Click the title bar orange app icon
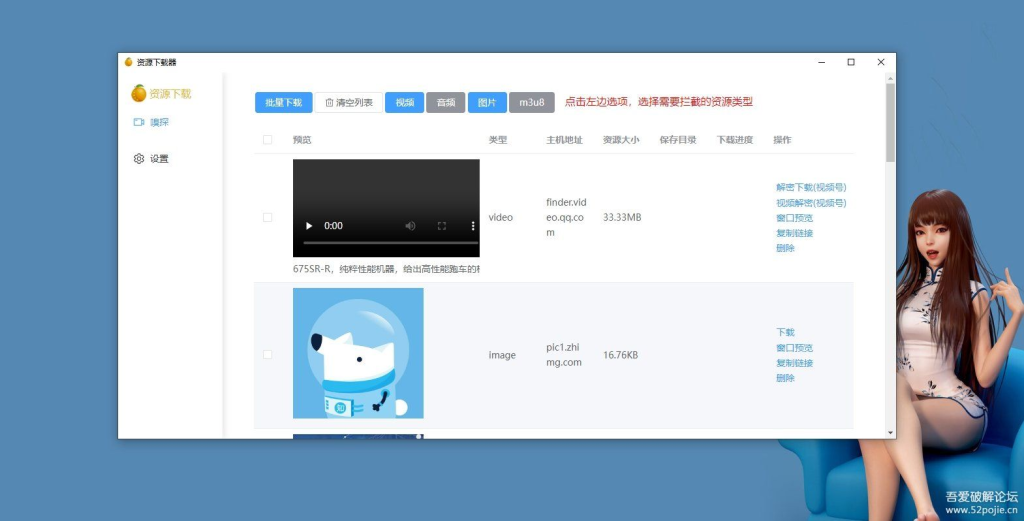This screenshot has width=1024, height=521. [x=129, y=62]
